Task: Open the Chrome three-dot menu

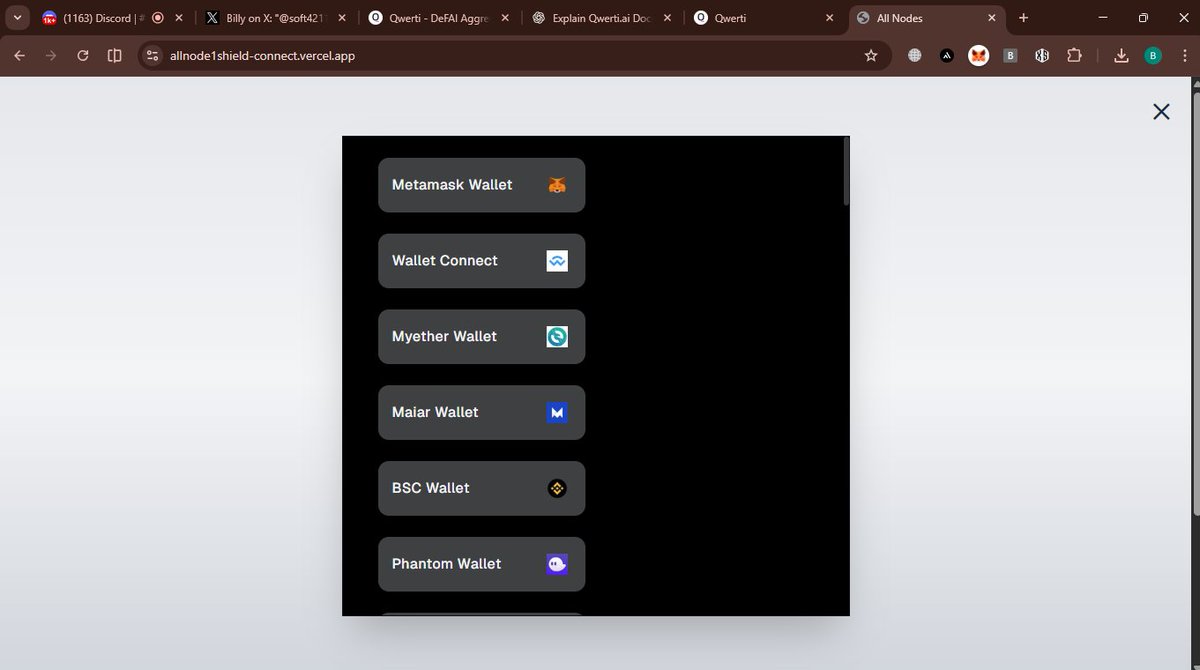Action: [x=1184, y=56]
